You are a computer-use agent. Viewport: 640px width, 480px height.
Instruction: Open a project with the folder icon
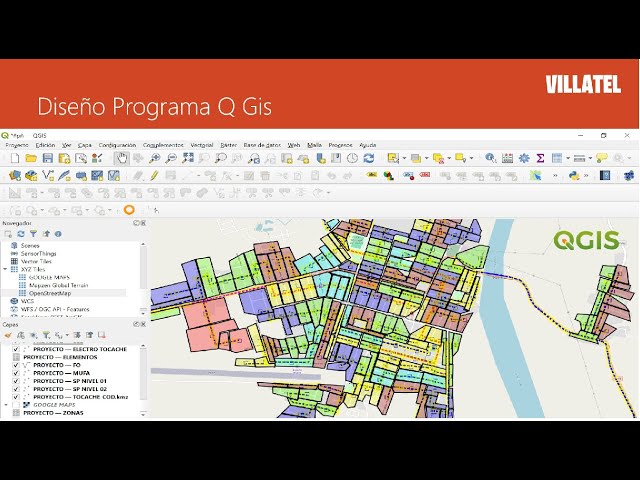pyautogui.click(x=31, y=158)
